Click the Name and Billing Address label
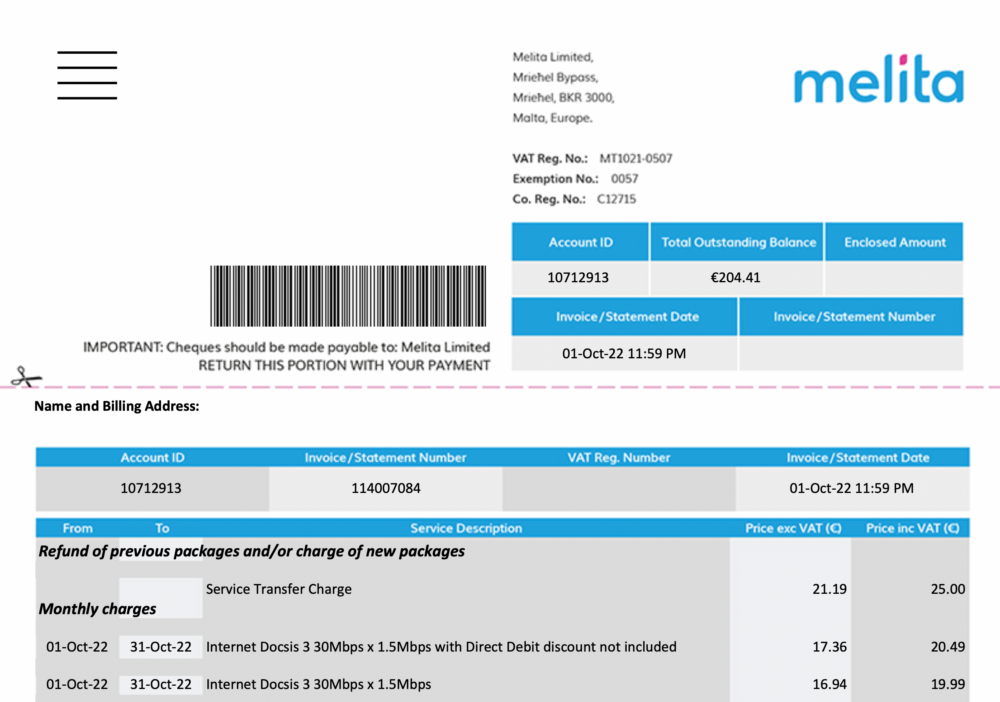The image size is (1000, 702). pyautogui.click(x=115, y=406)
